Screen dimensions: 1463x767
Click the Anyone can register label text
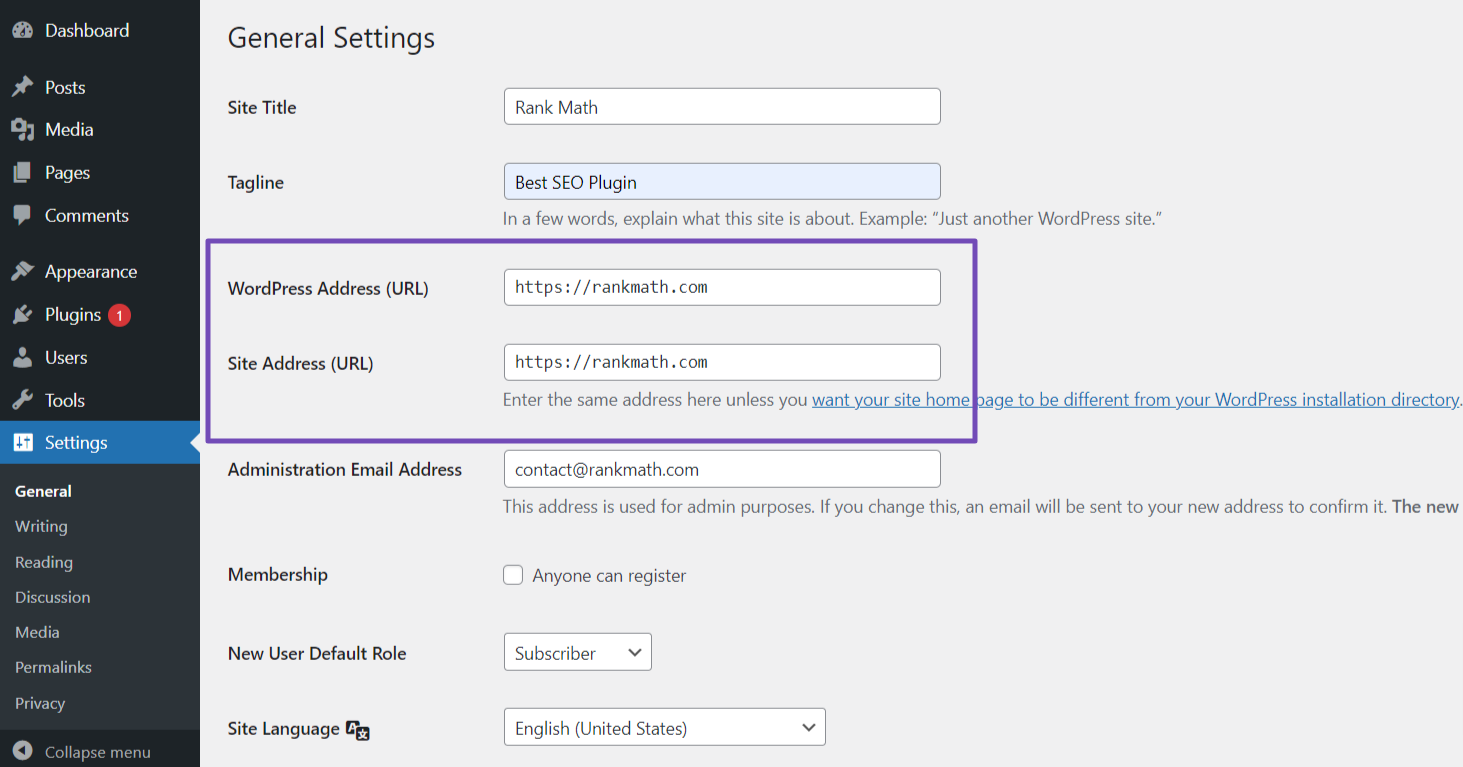point(609,576)
